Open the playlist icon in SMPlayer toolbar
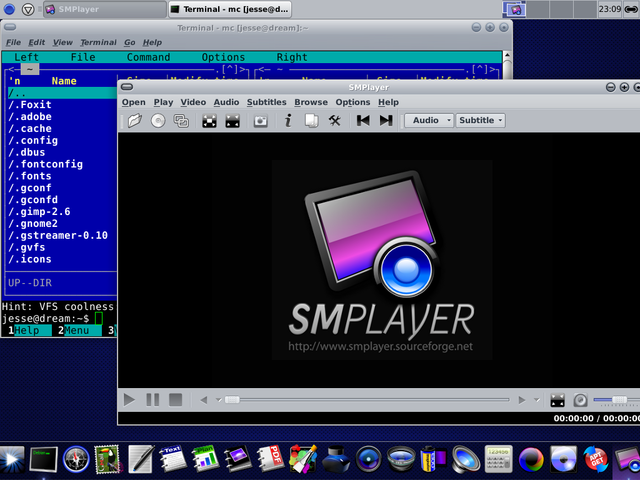640x480 pixels. pyautogui.click(x=311, y=120)
